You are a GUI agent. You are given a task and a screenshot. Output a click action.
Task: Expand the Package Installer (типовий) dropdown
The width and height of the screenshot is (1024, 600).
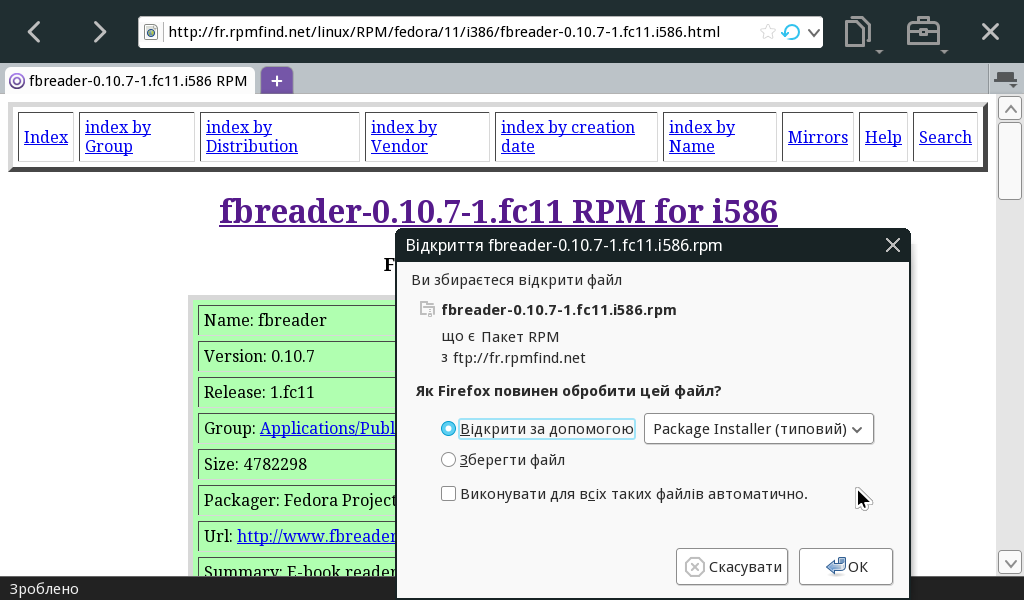pos(759,429)
